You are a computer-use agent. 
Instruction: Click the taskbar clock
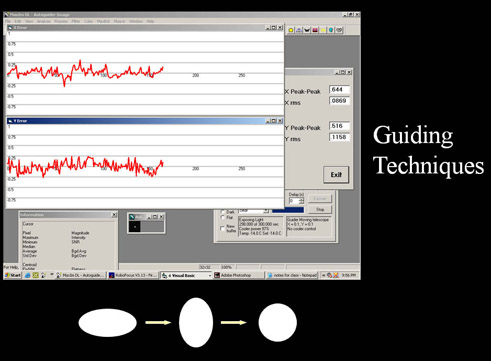[349, 275]
